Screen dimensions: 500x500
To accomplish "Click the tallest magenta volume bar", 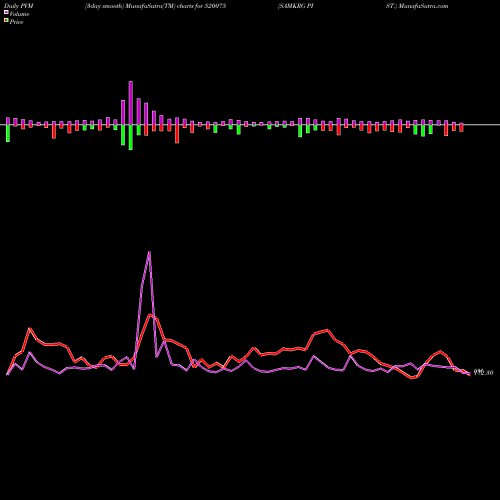I will [131, 103].
